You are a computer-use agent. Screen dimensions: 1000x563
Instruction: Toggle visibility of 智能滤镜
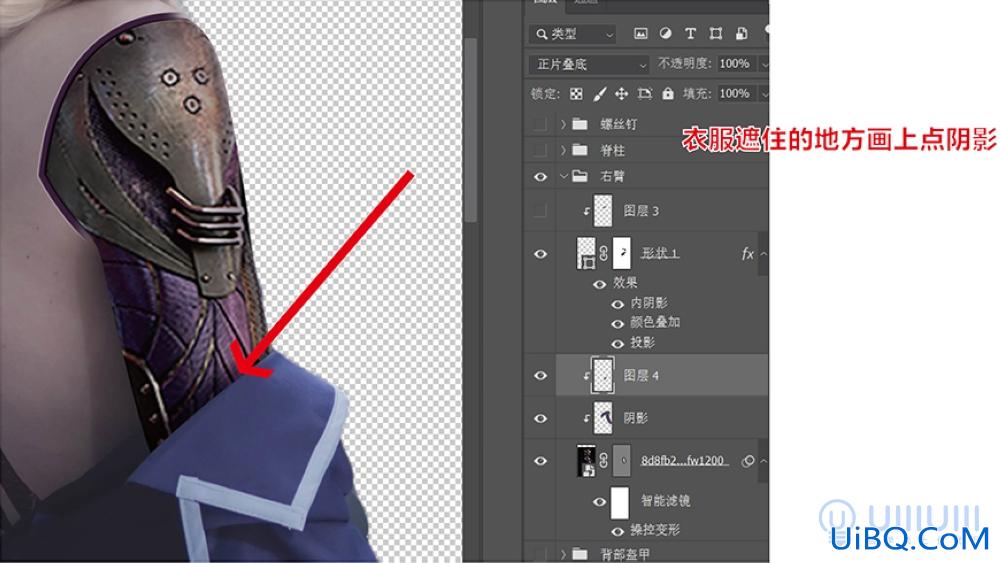599,502
